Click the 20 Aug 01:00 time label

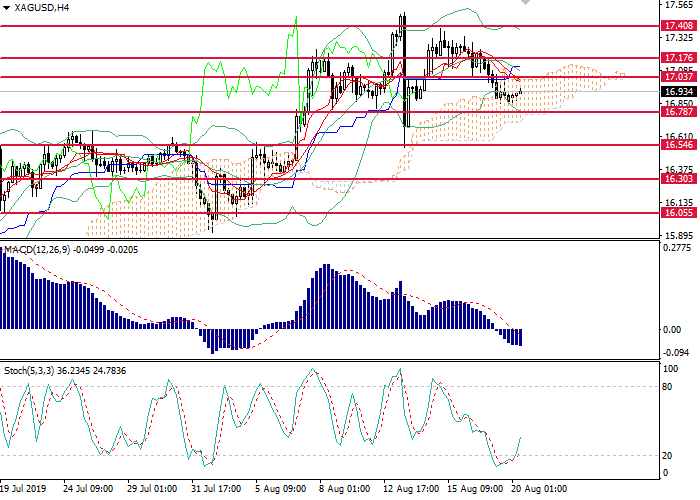tap(538, 491)
